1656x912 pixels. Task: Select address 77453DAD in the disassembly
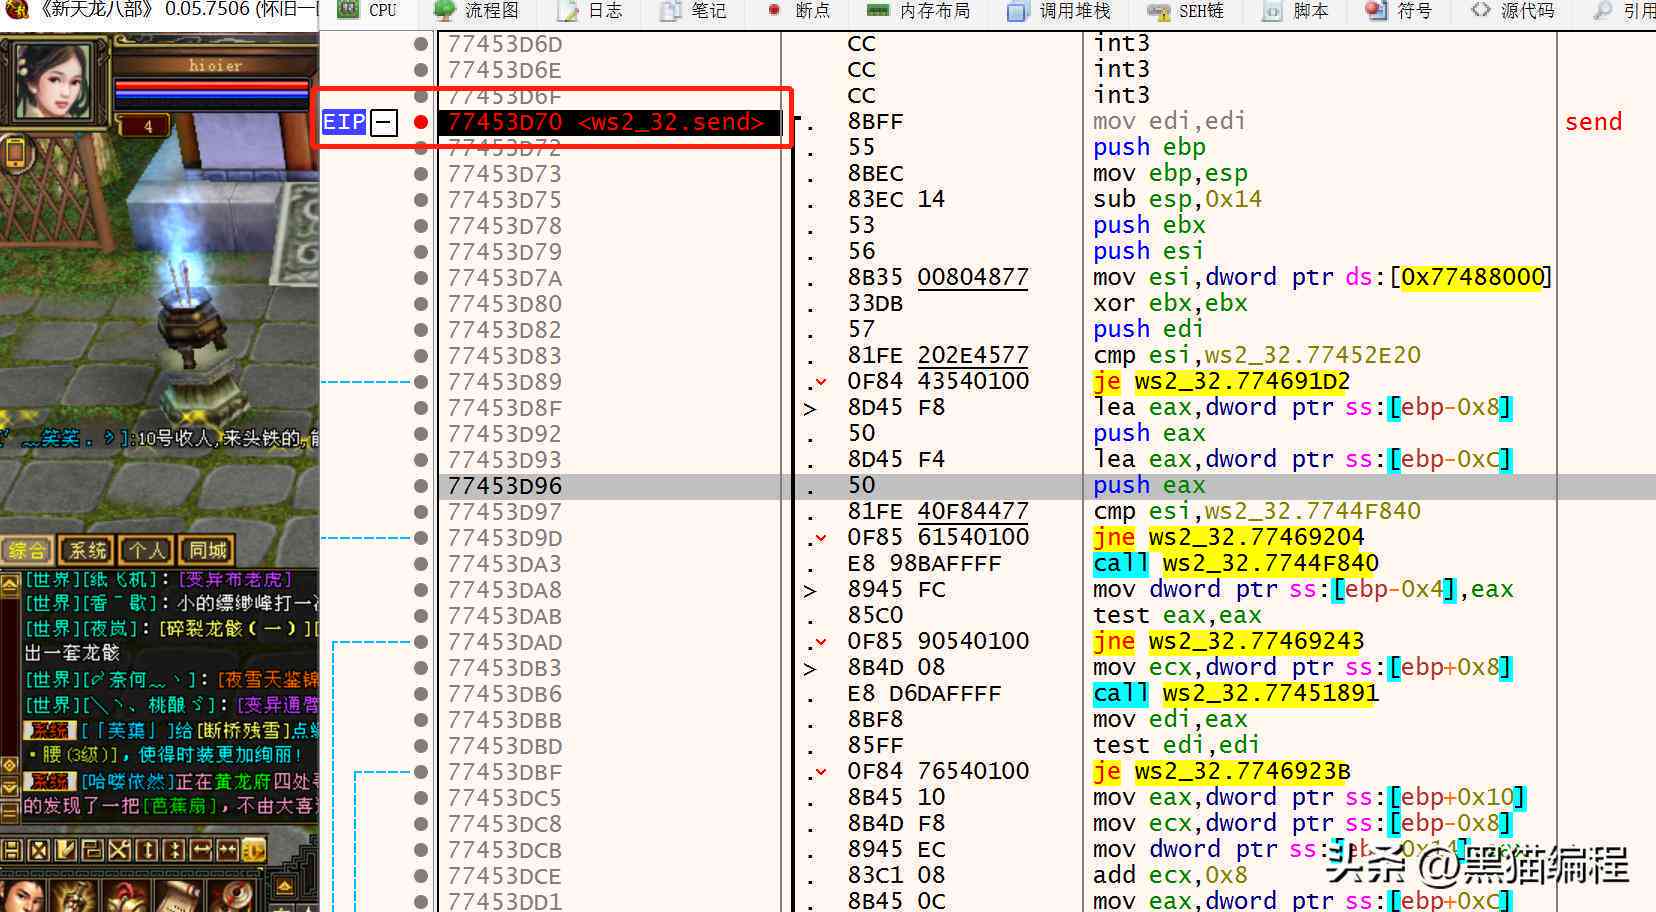tap(504, 642)
